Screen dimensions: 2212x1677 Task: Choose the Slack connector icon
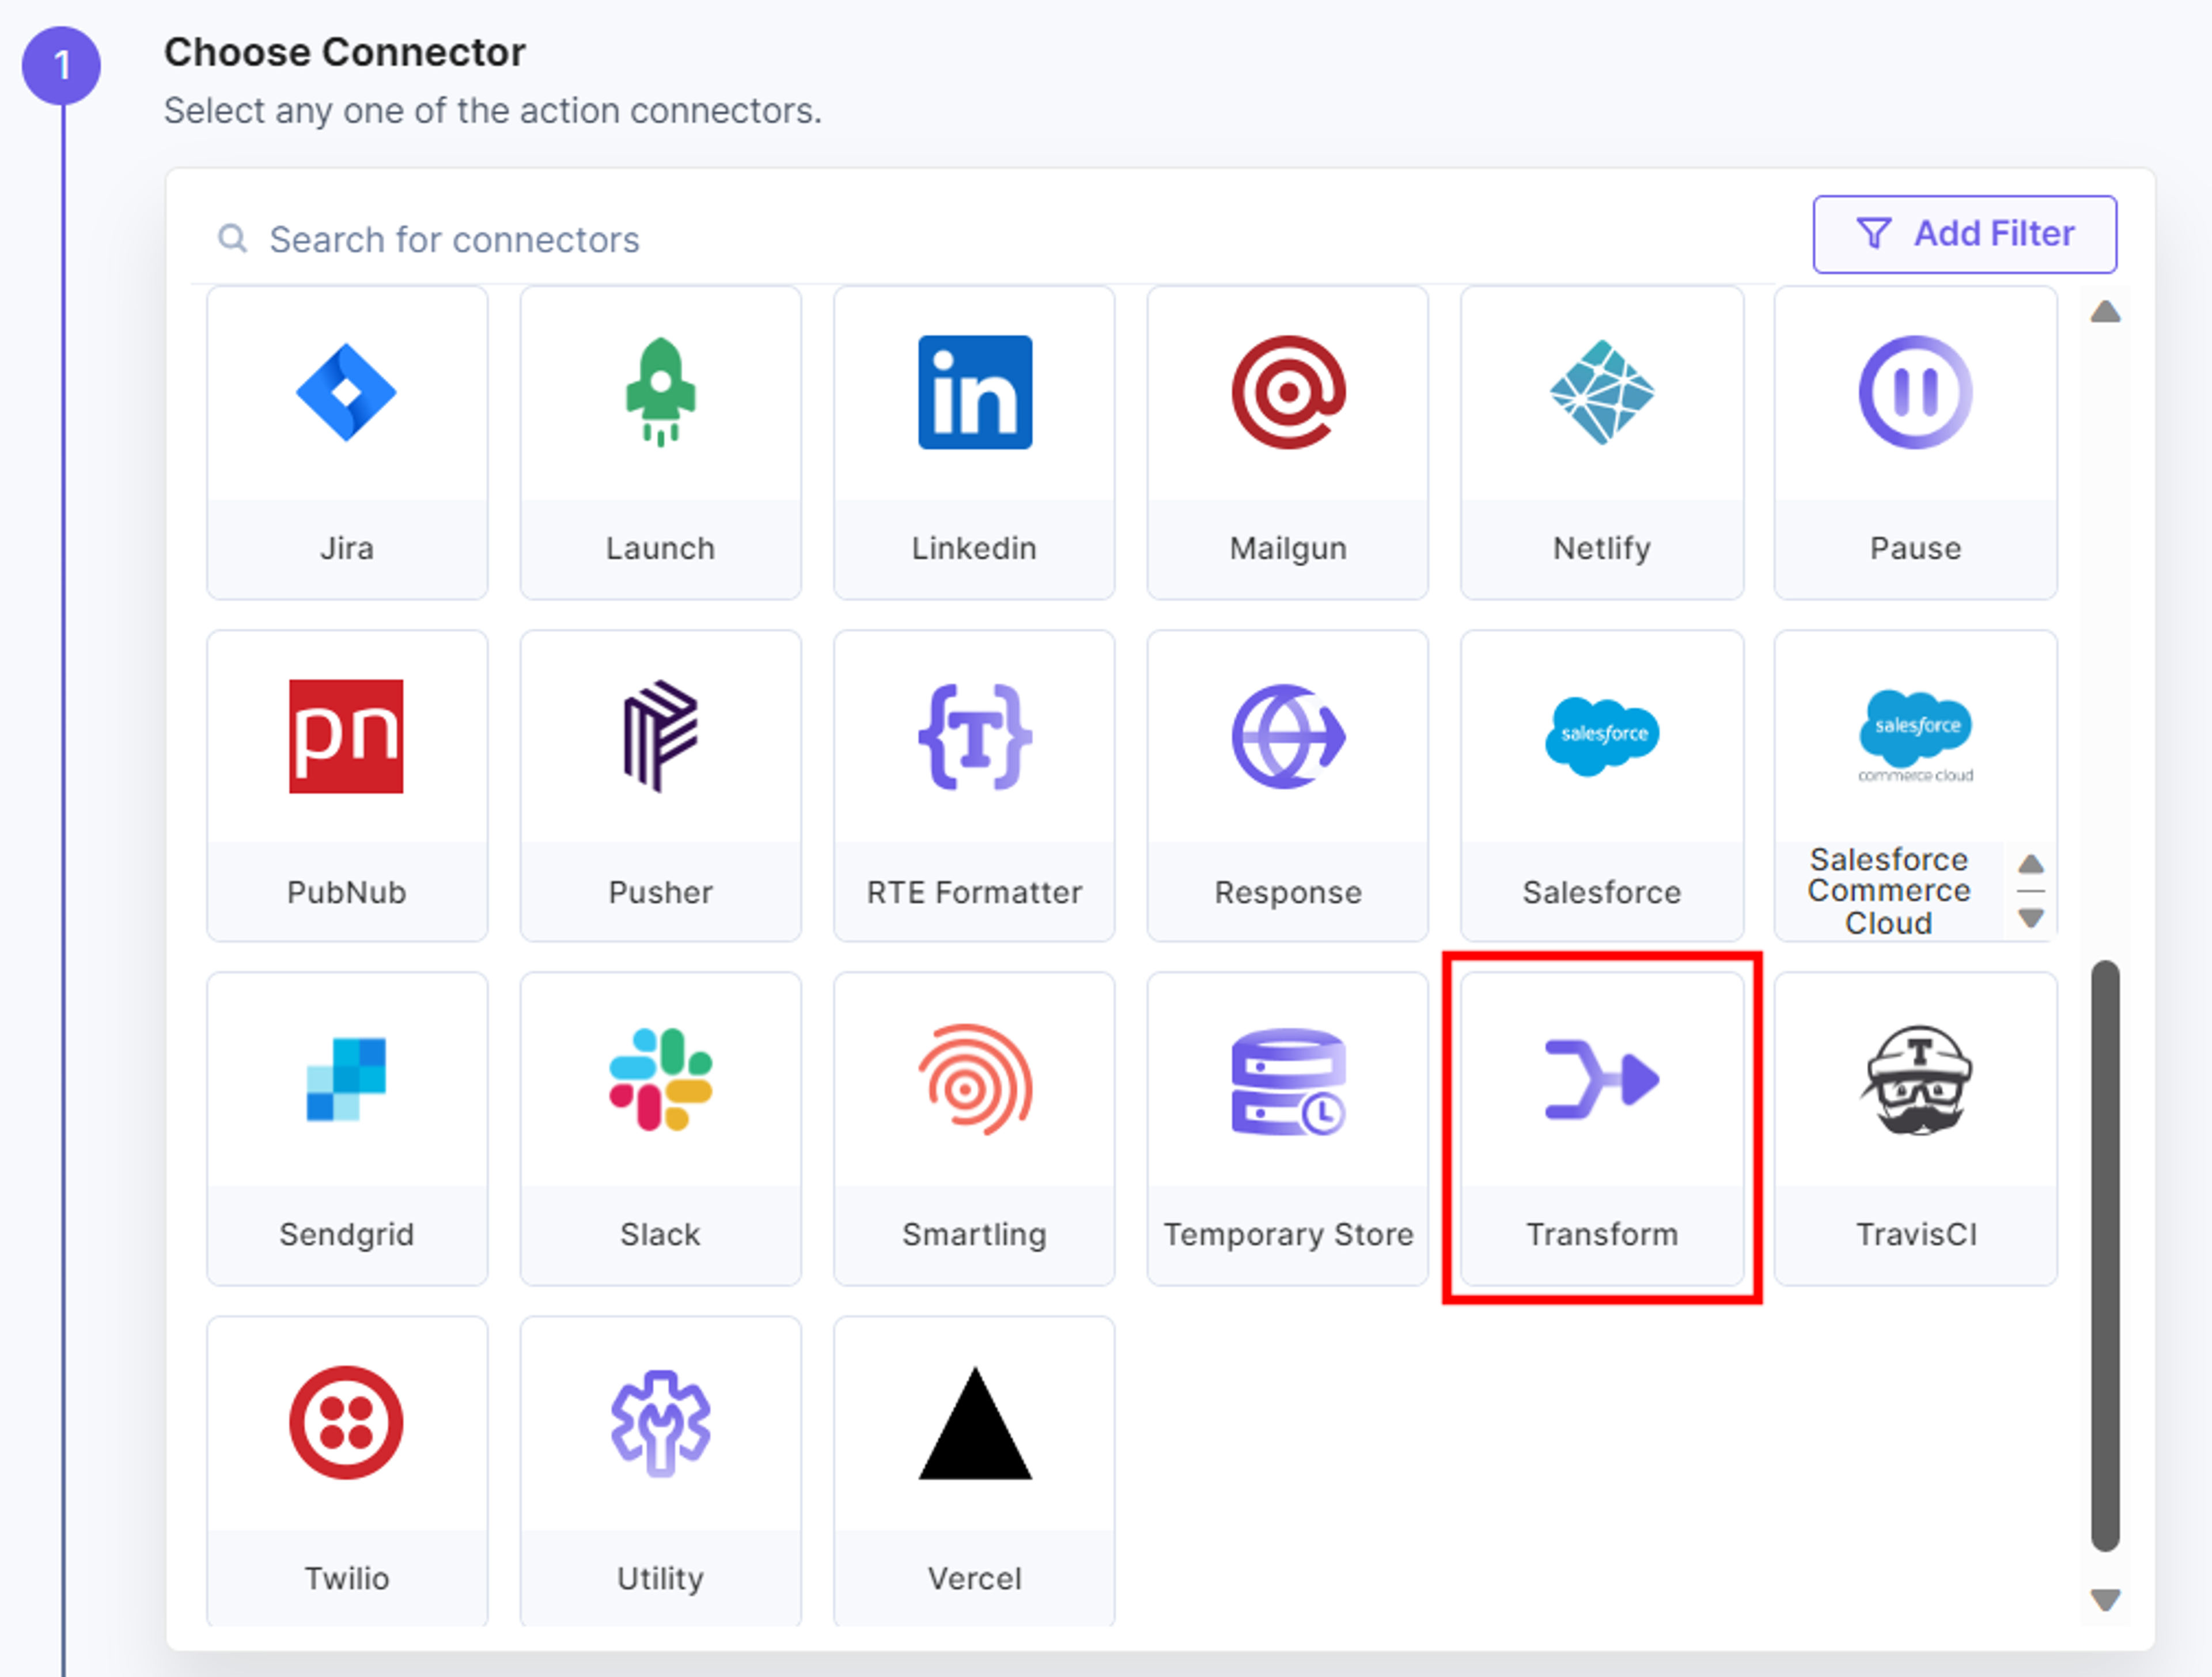660,1079
